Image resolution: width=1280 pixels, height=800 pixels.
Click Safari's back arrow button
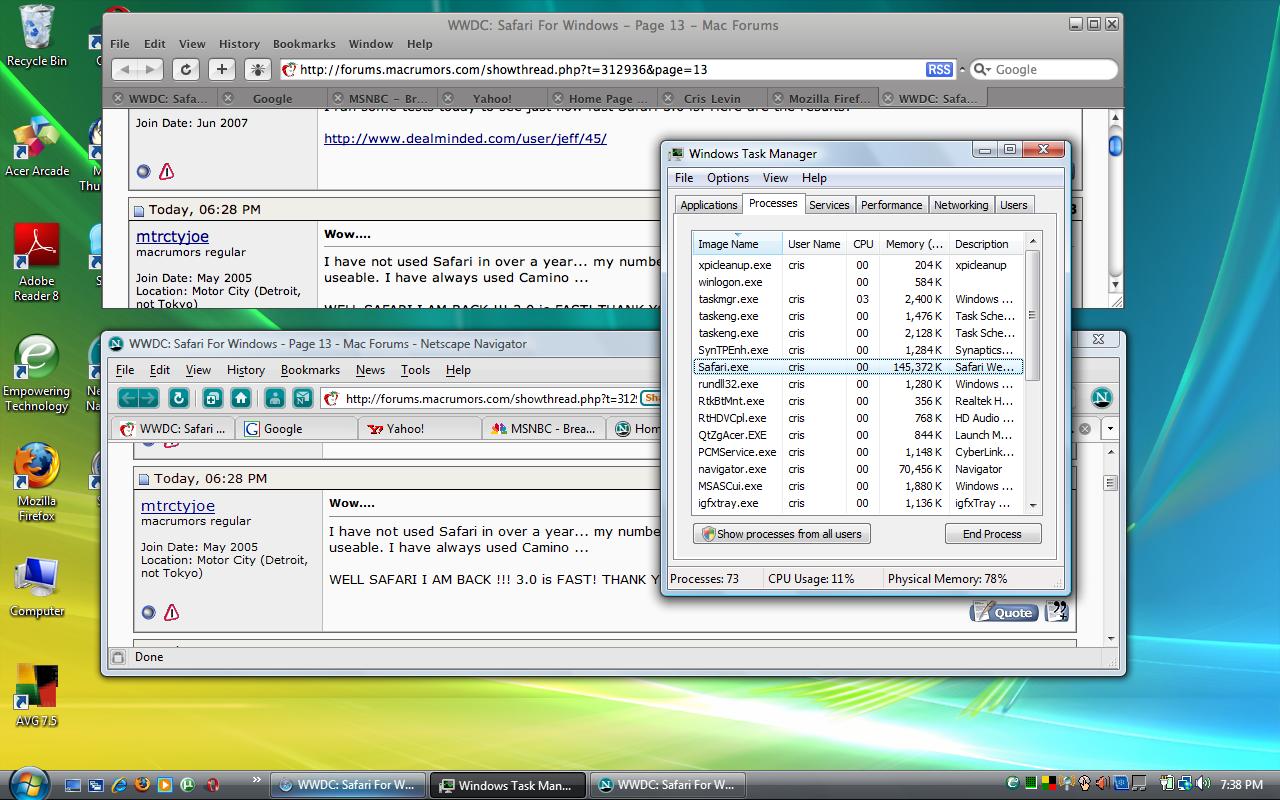point(124,69)
